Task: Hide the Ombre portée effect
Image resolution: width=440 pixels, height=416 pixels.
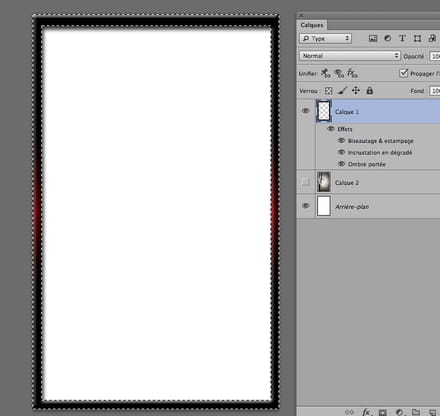Action: 341,164
